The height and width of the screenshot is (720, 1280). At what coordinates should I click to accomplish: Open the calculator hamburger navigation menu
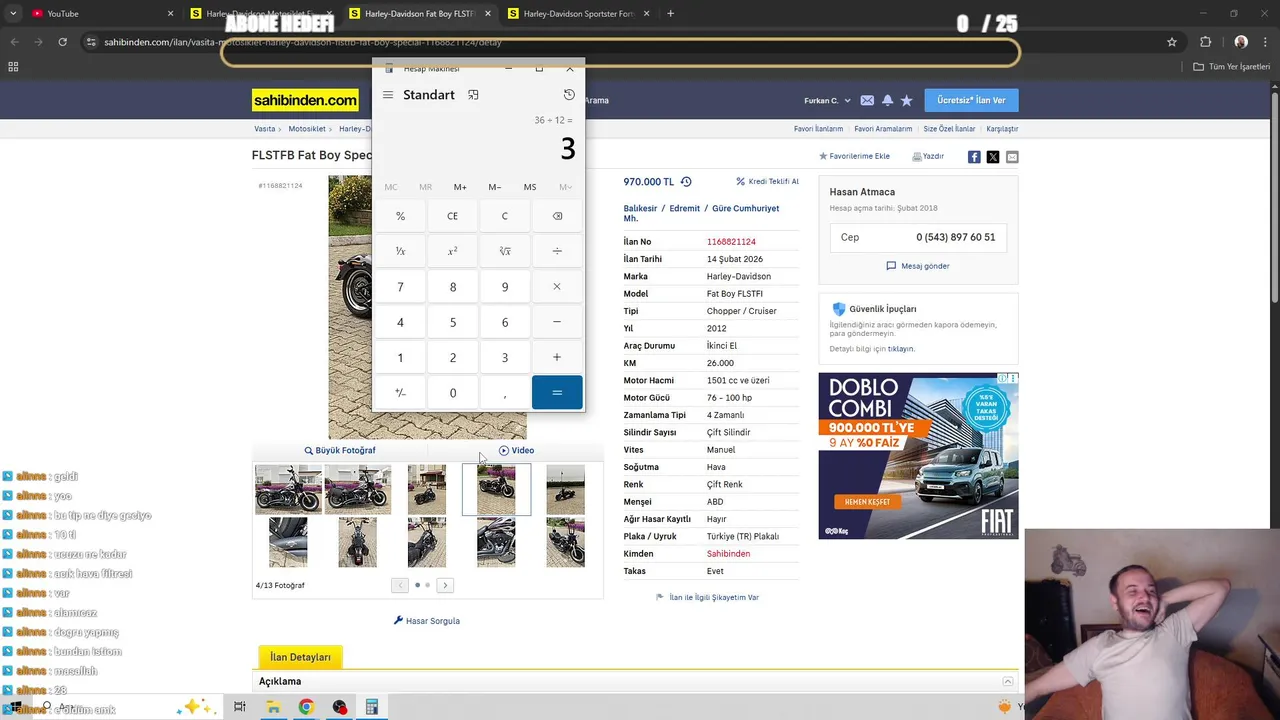(388, 95)
